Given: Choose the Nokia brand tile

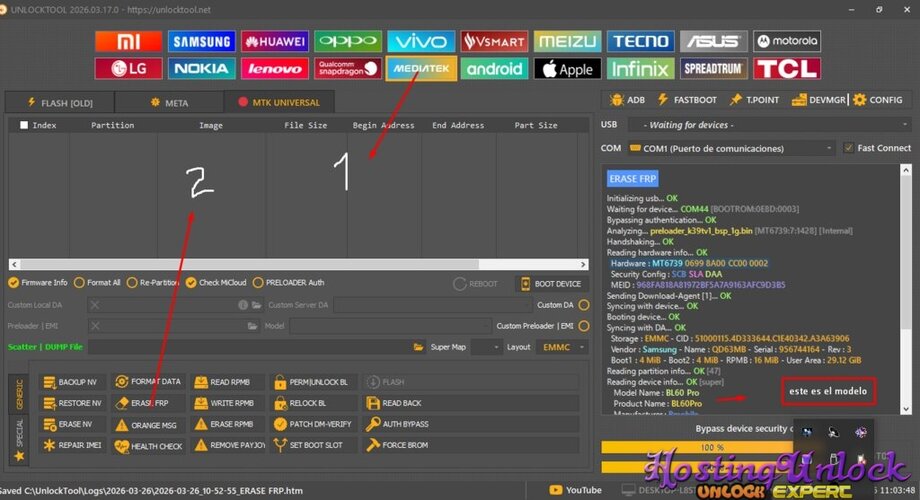Looking at the screenshot, I should coord(202,69).
